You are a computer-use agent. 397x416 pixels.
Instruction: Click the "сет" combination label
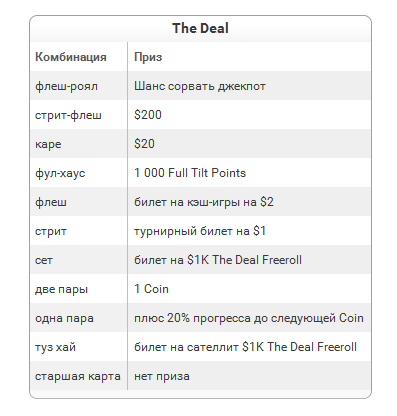[44, 260]
